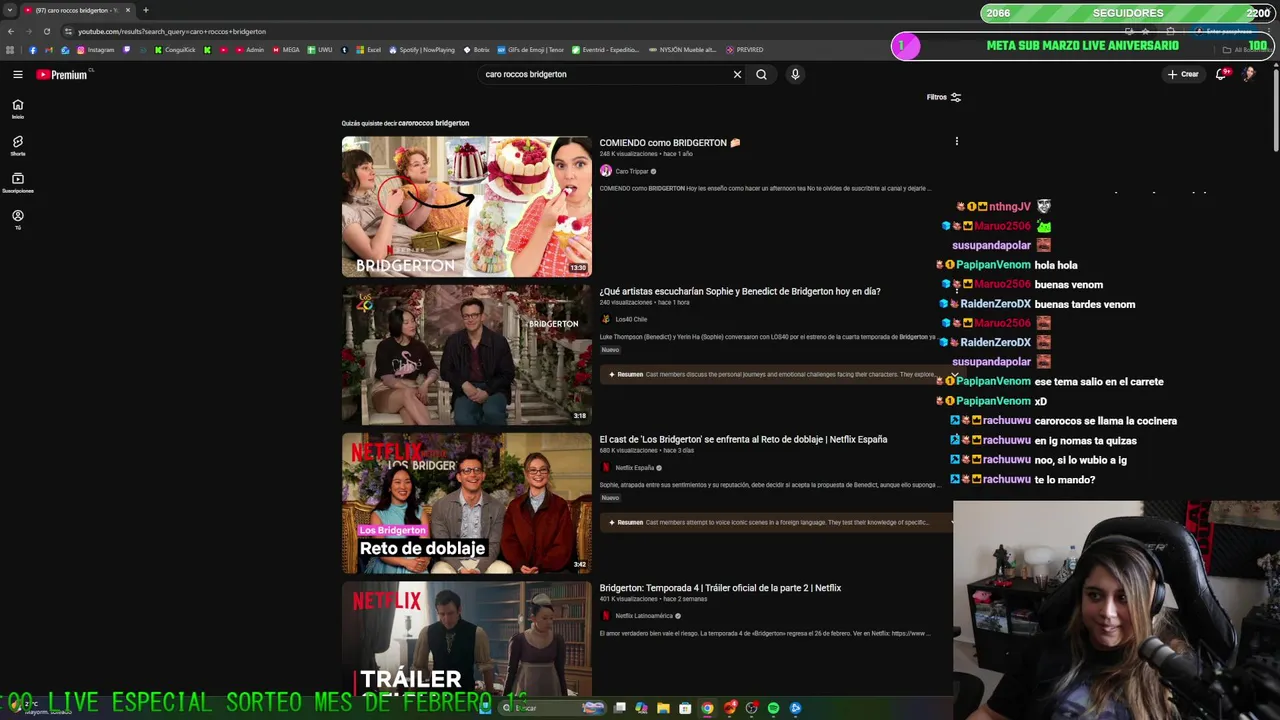
Task: Click the Chrome bookmarks apps grid icon
Action: click(10, 50)
